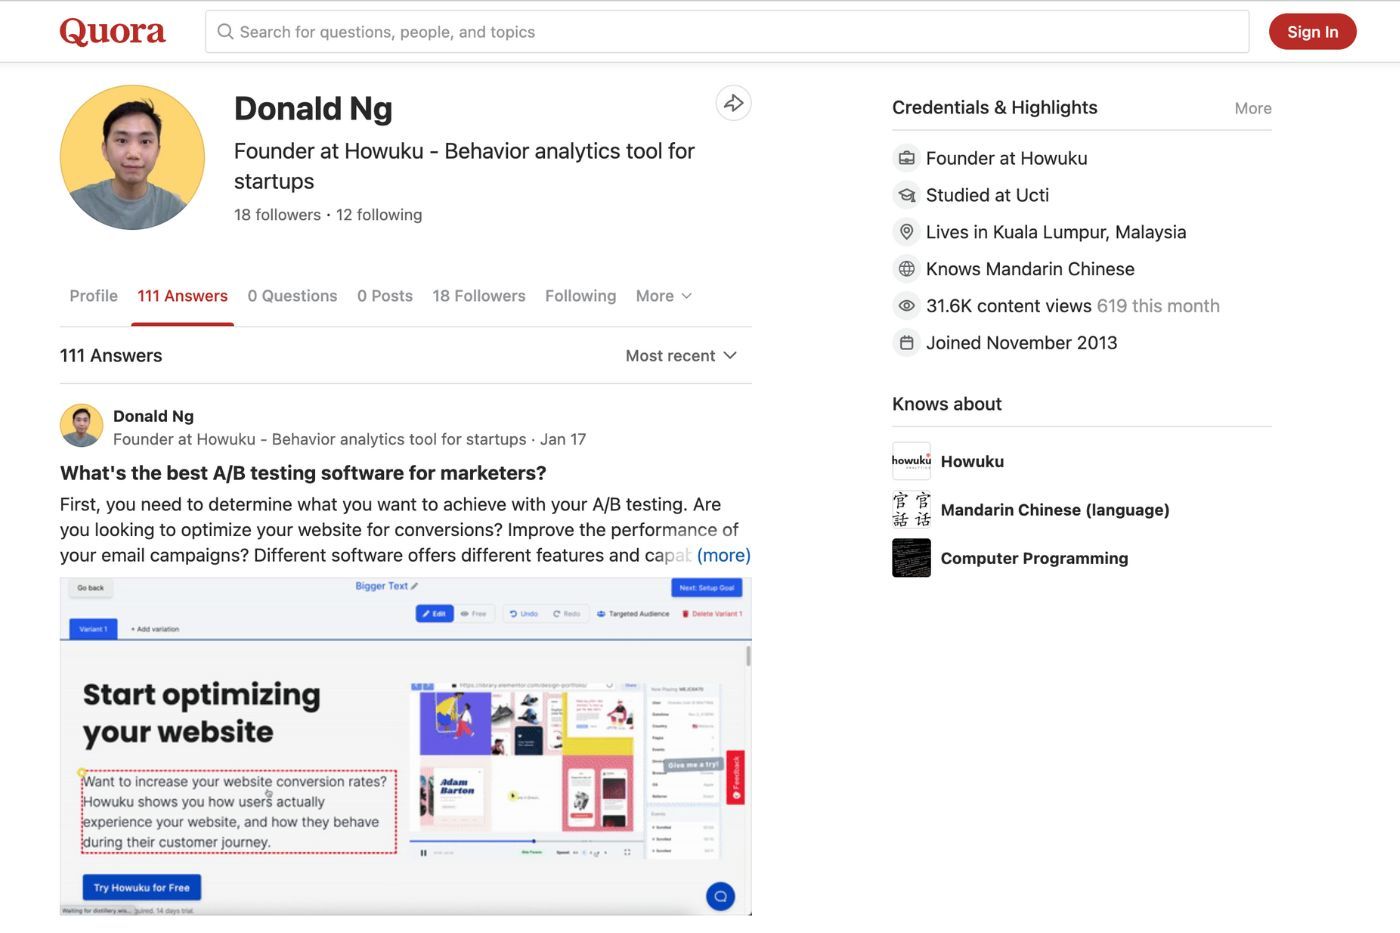Open the Most recent sort dropdown
Image resolution: width=1400 pixels, height=933 pixels.
(681, 356)
